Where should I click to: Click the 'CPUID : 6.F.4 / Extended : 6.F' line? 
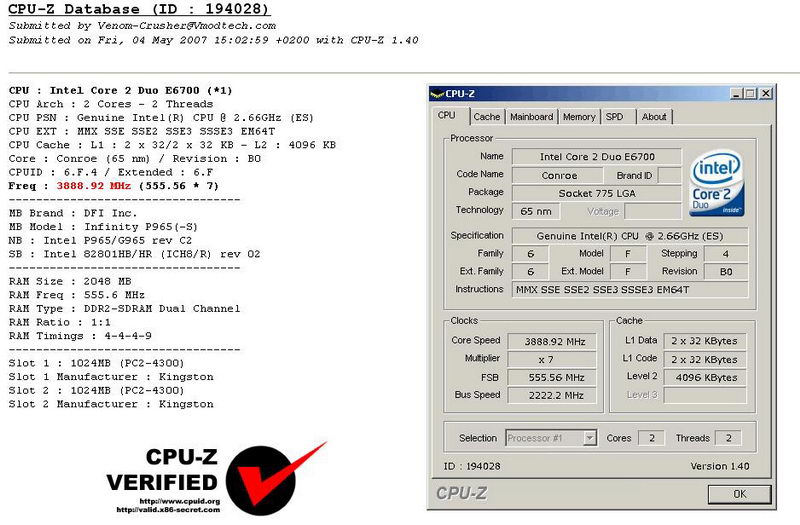(111, 172)
